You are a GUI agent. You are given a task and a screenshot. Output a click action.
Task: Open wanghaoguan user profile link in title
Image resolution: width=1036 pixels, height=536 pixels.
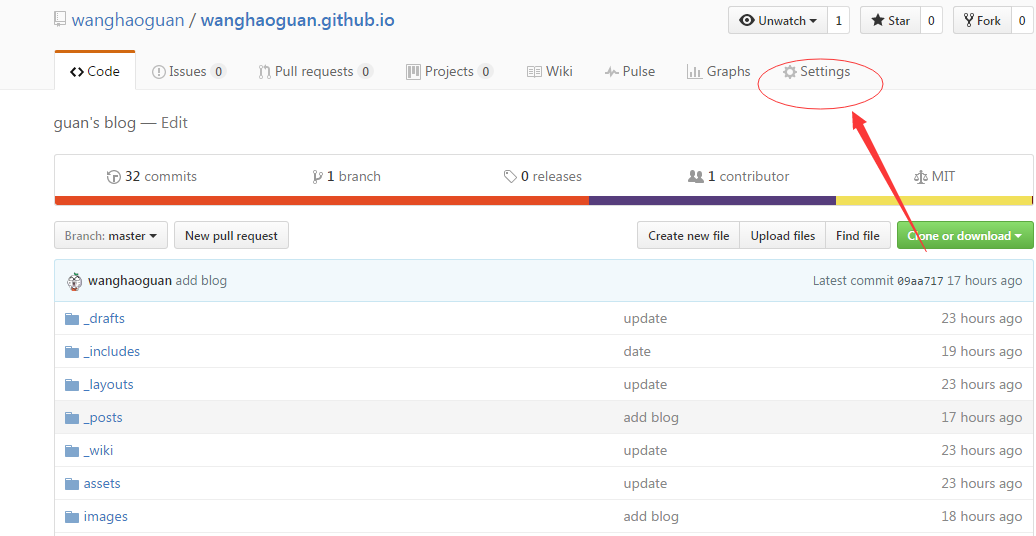[x=128, y=20]
